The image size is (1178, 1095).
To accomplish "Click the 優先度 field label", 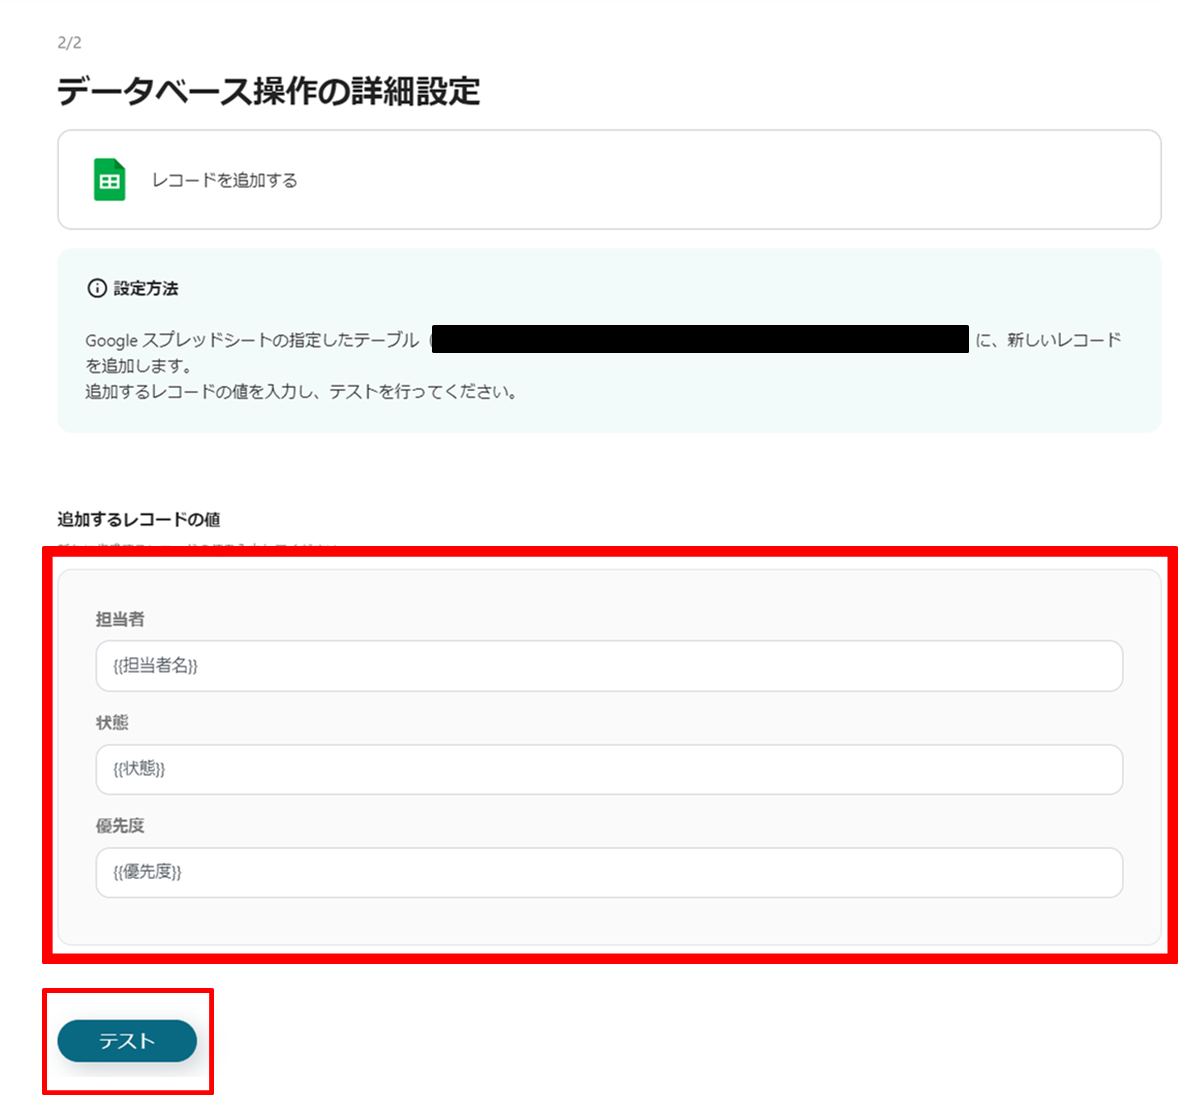I will pos(119,824).
